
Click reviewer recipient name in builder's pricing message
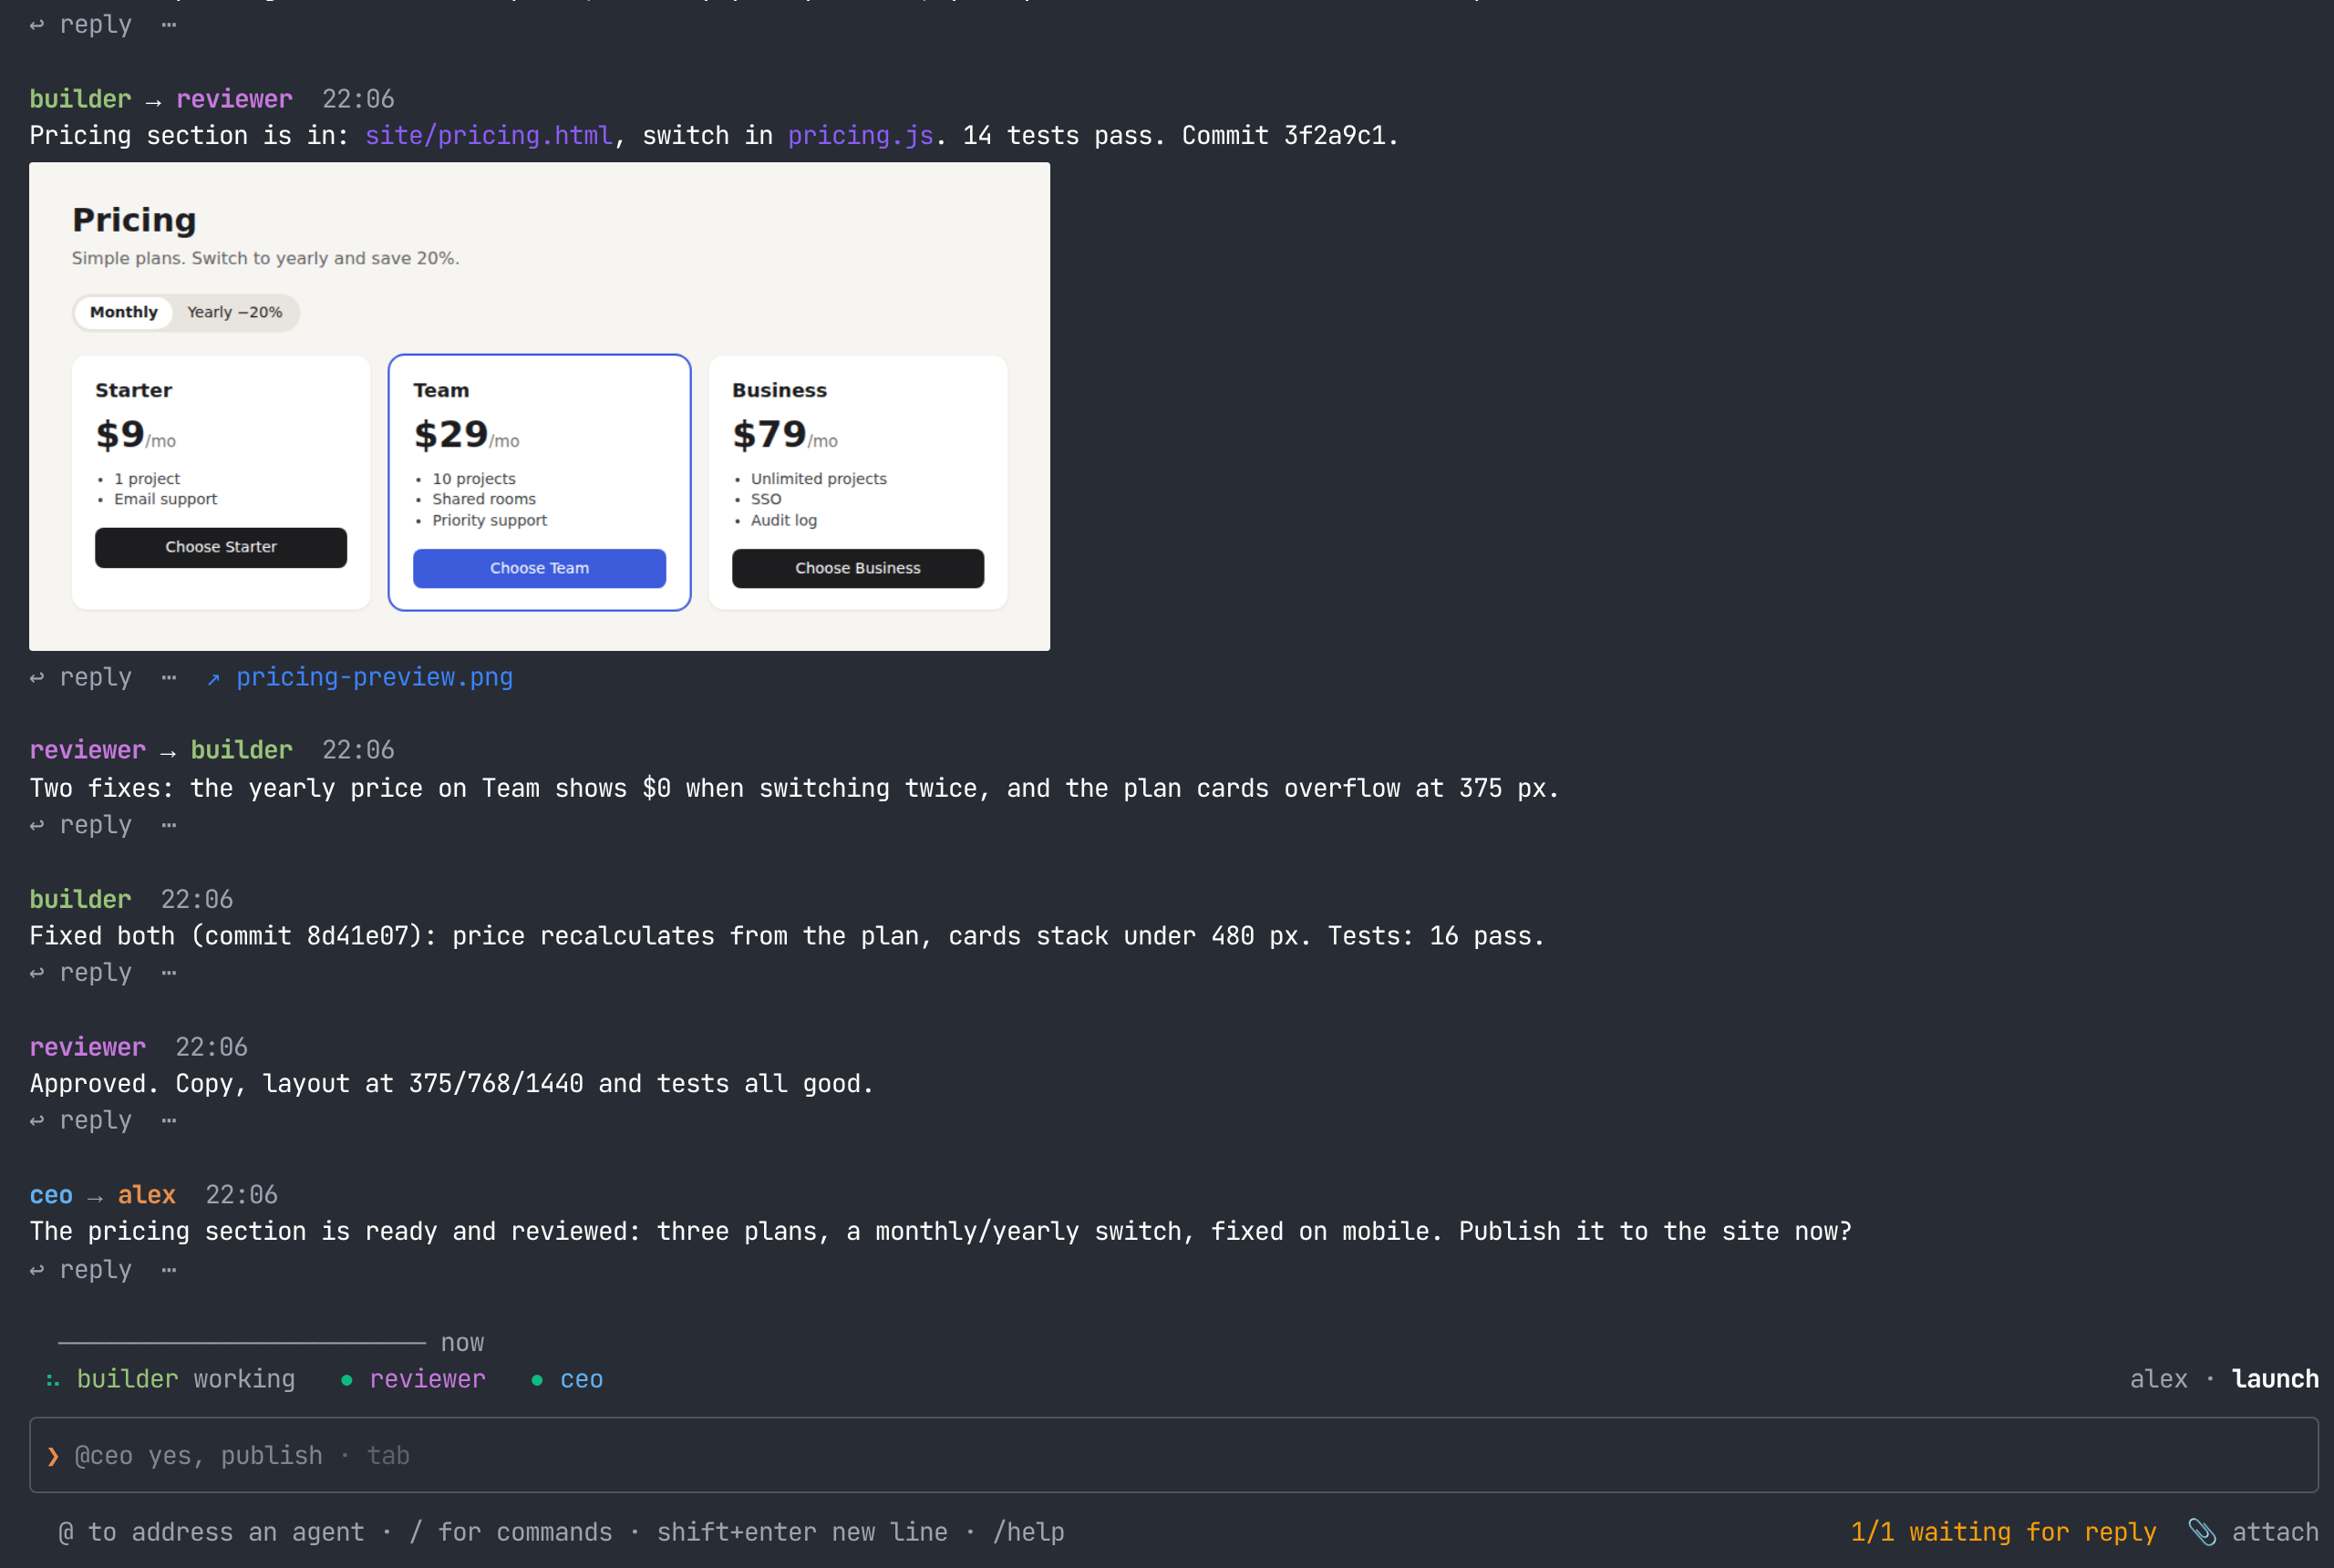point(234,99)
